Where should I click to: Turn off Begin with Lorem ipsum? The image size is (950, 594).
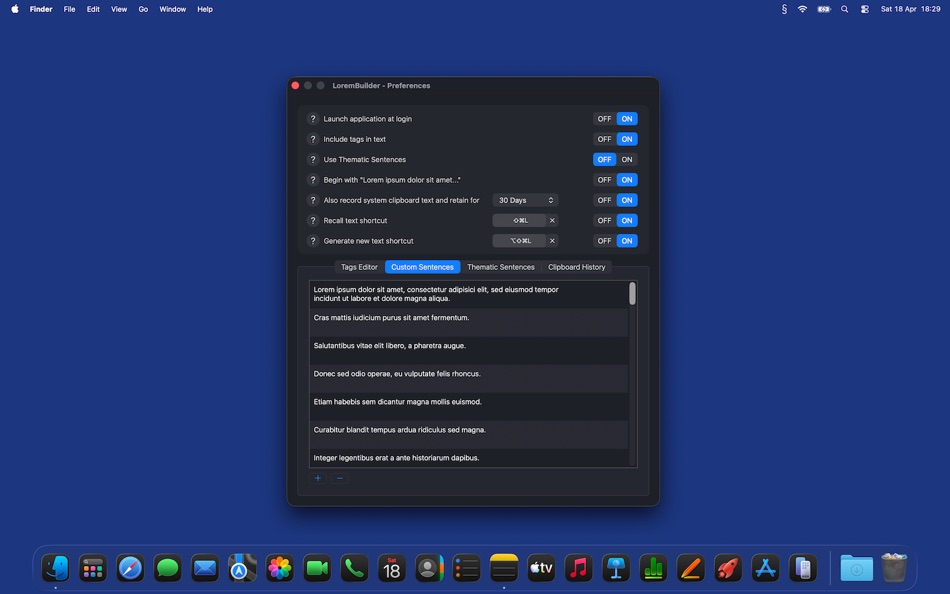point(604,180)
